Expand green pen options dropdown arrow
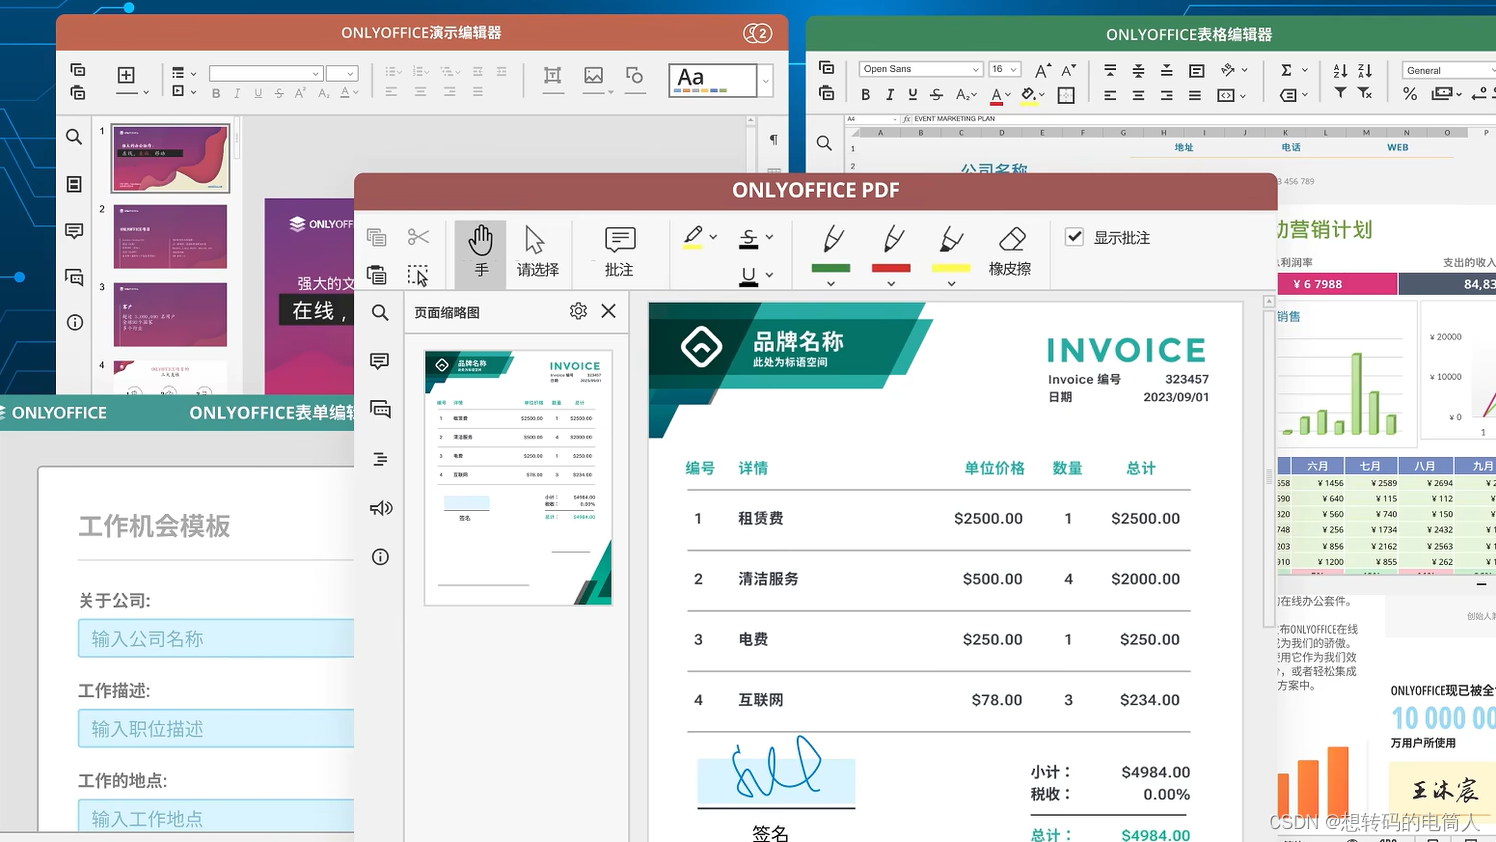 pos(831,284)
